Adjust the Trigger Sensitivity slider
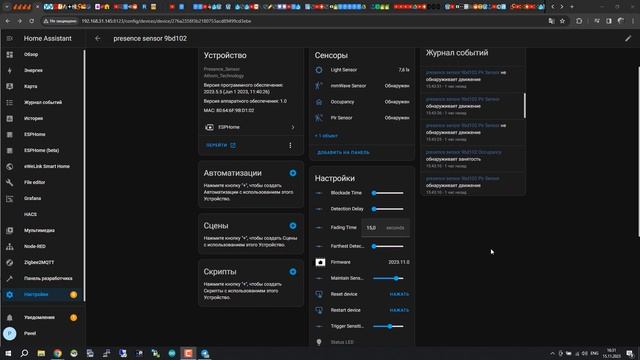This screenshot has width=640, height=360. coord(388,326)
